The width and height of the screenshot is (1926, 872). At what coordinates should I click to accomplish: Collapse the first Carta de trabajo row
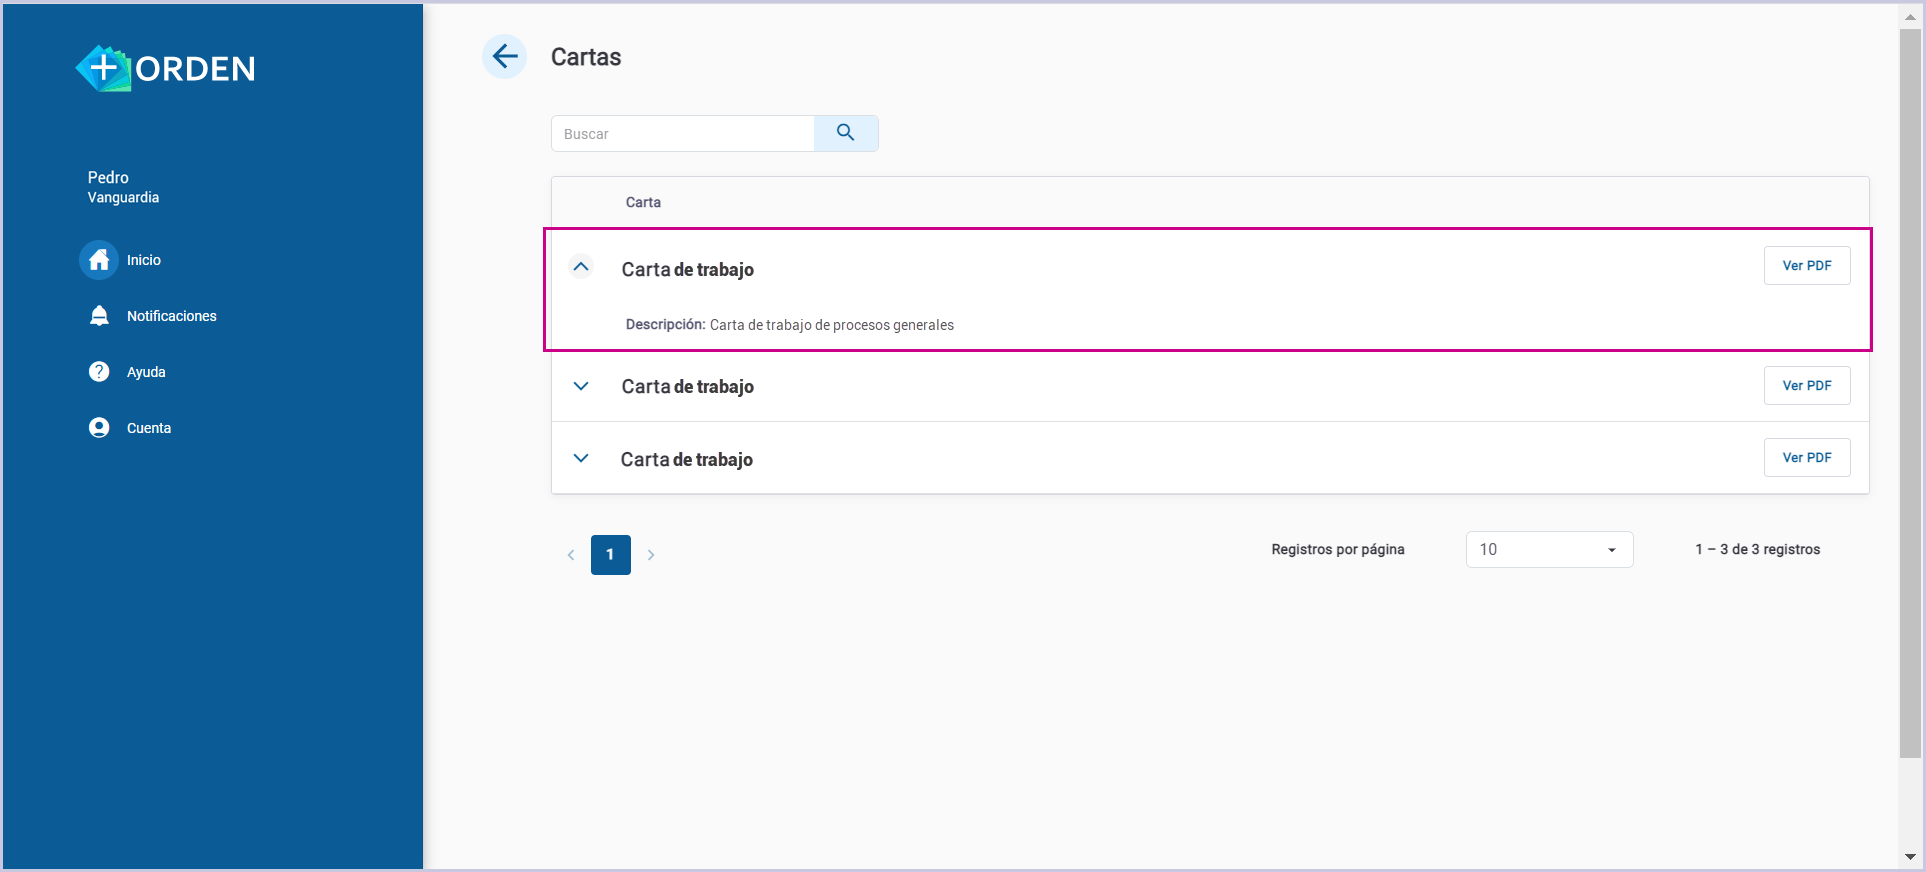[581, 267]
